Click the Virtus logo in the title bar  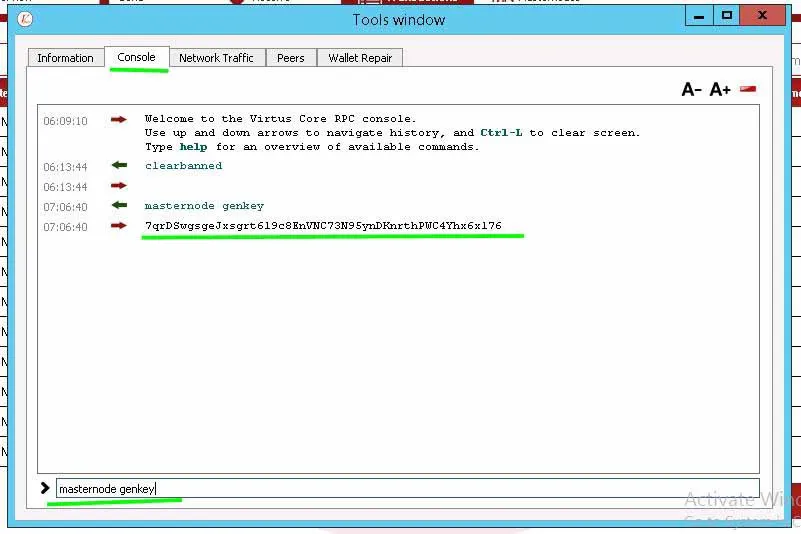click(x=25, y=19)
